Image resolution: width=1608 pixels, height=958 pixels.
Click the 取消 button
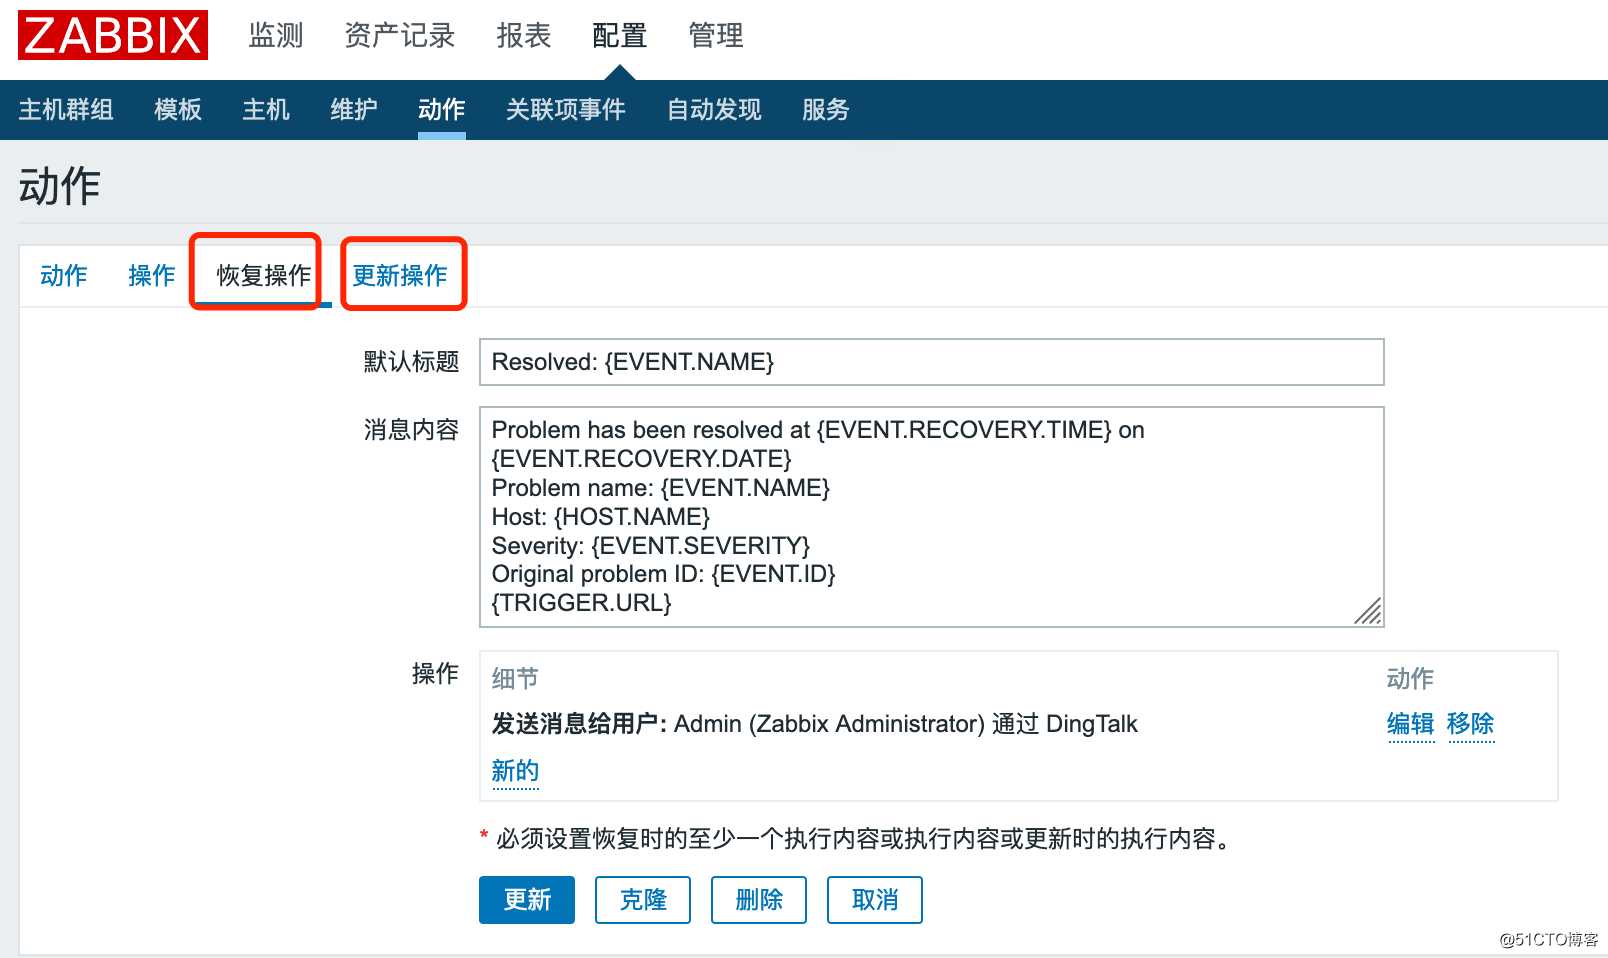875,900
